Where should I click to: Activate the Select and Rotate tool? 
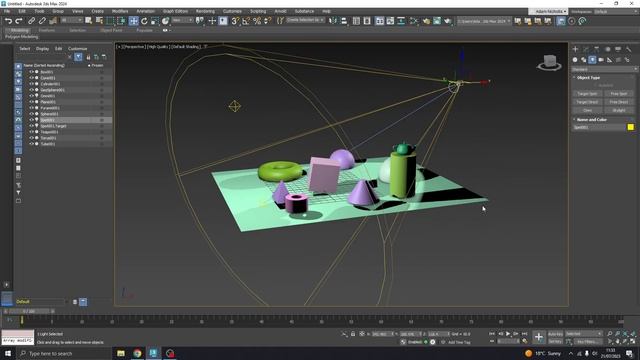tap(144, 21)
